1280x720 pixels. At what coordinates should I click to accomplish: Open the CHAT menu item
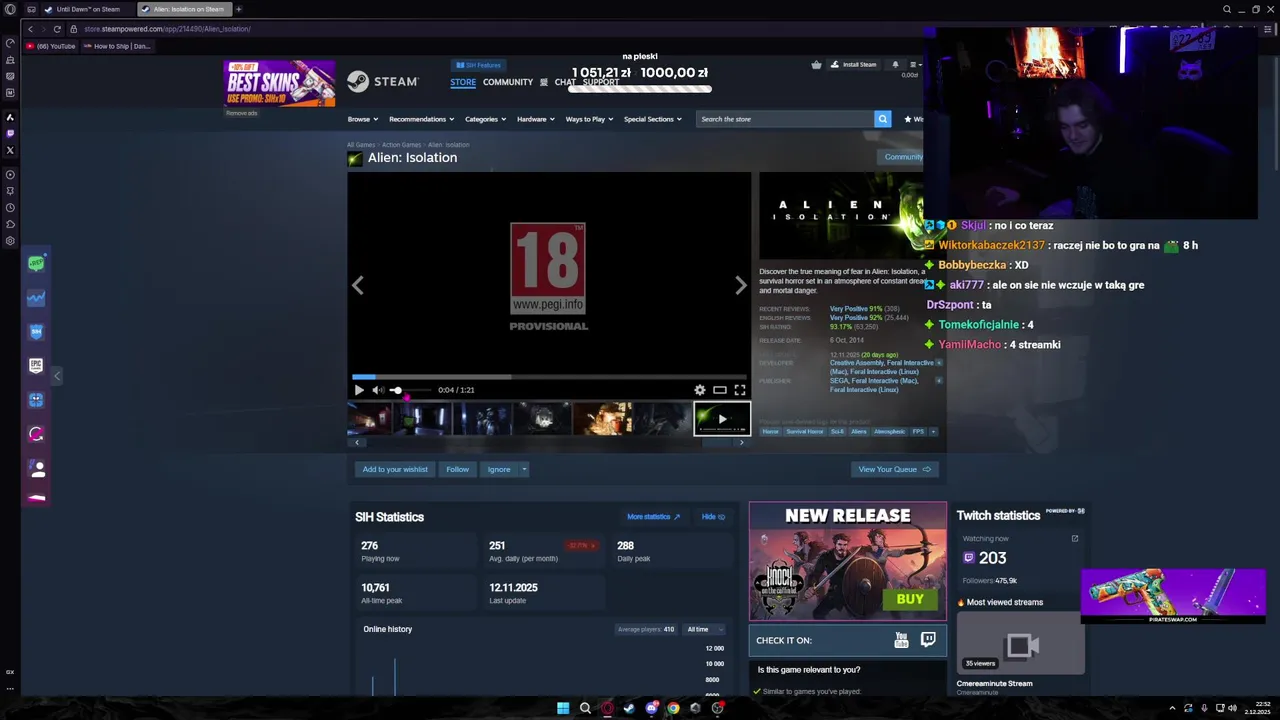[565, 82]
